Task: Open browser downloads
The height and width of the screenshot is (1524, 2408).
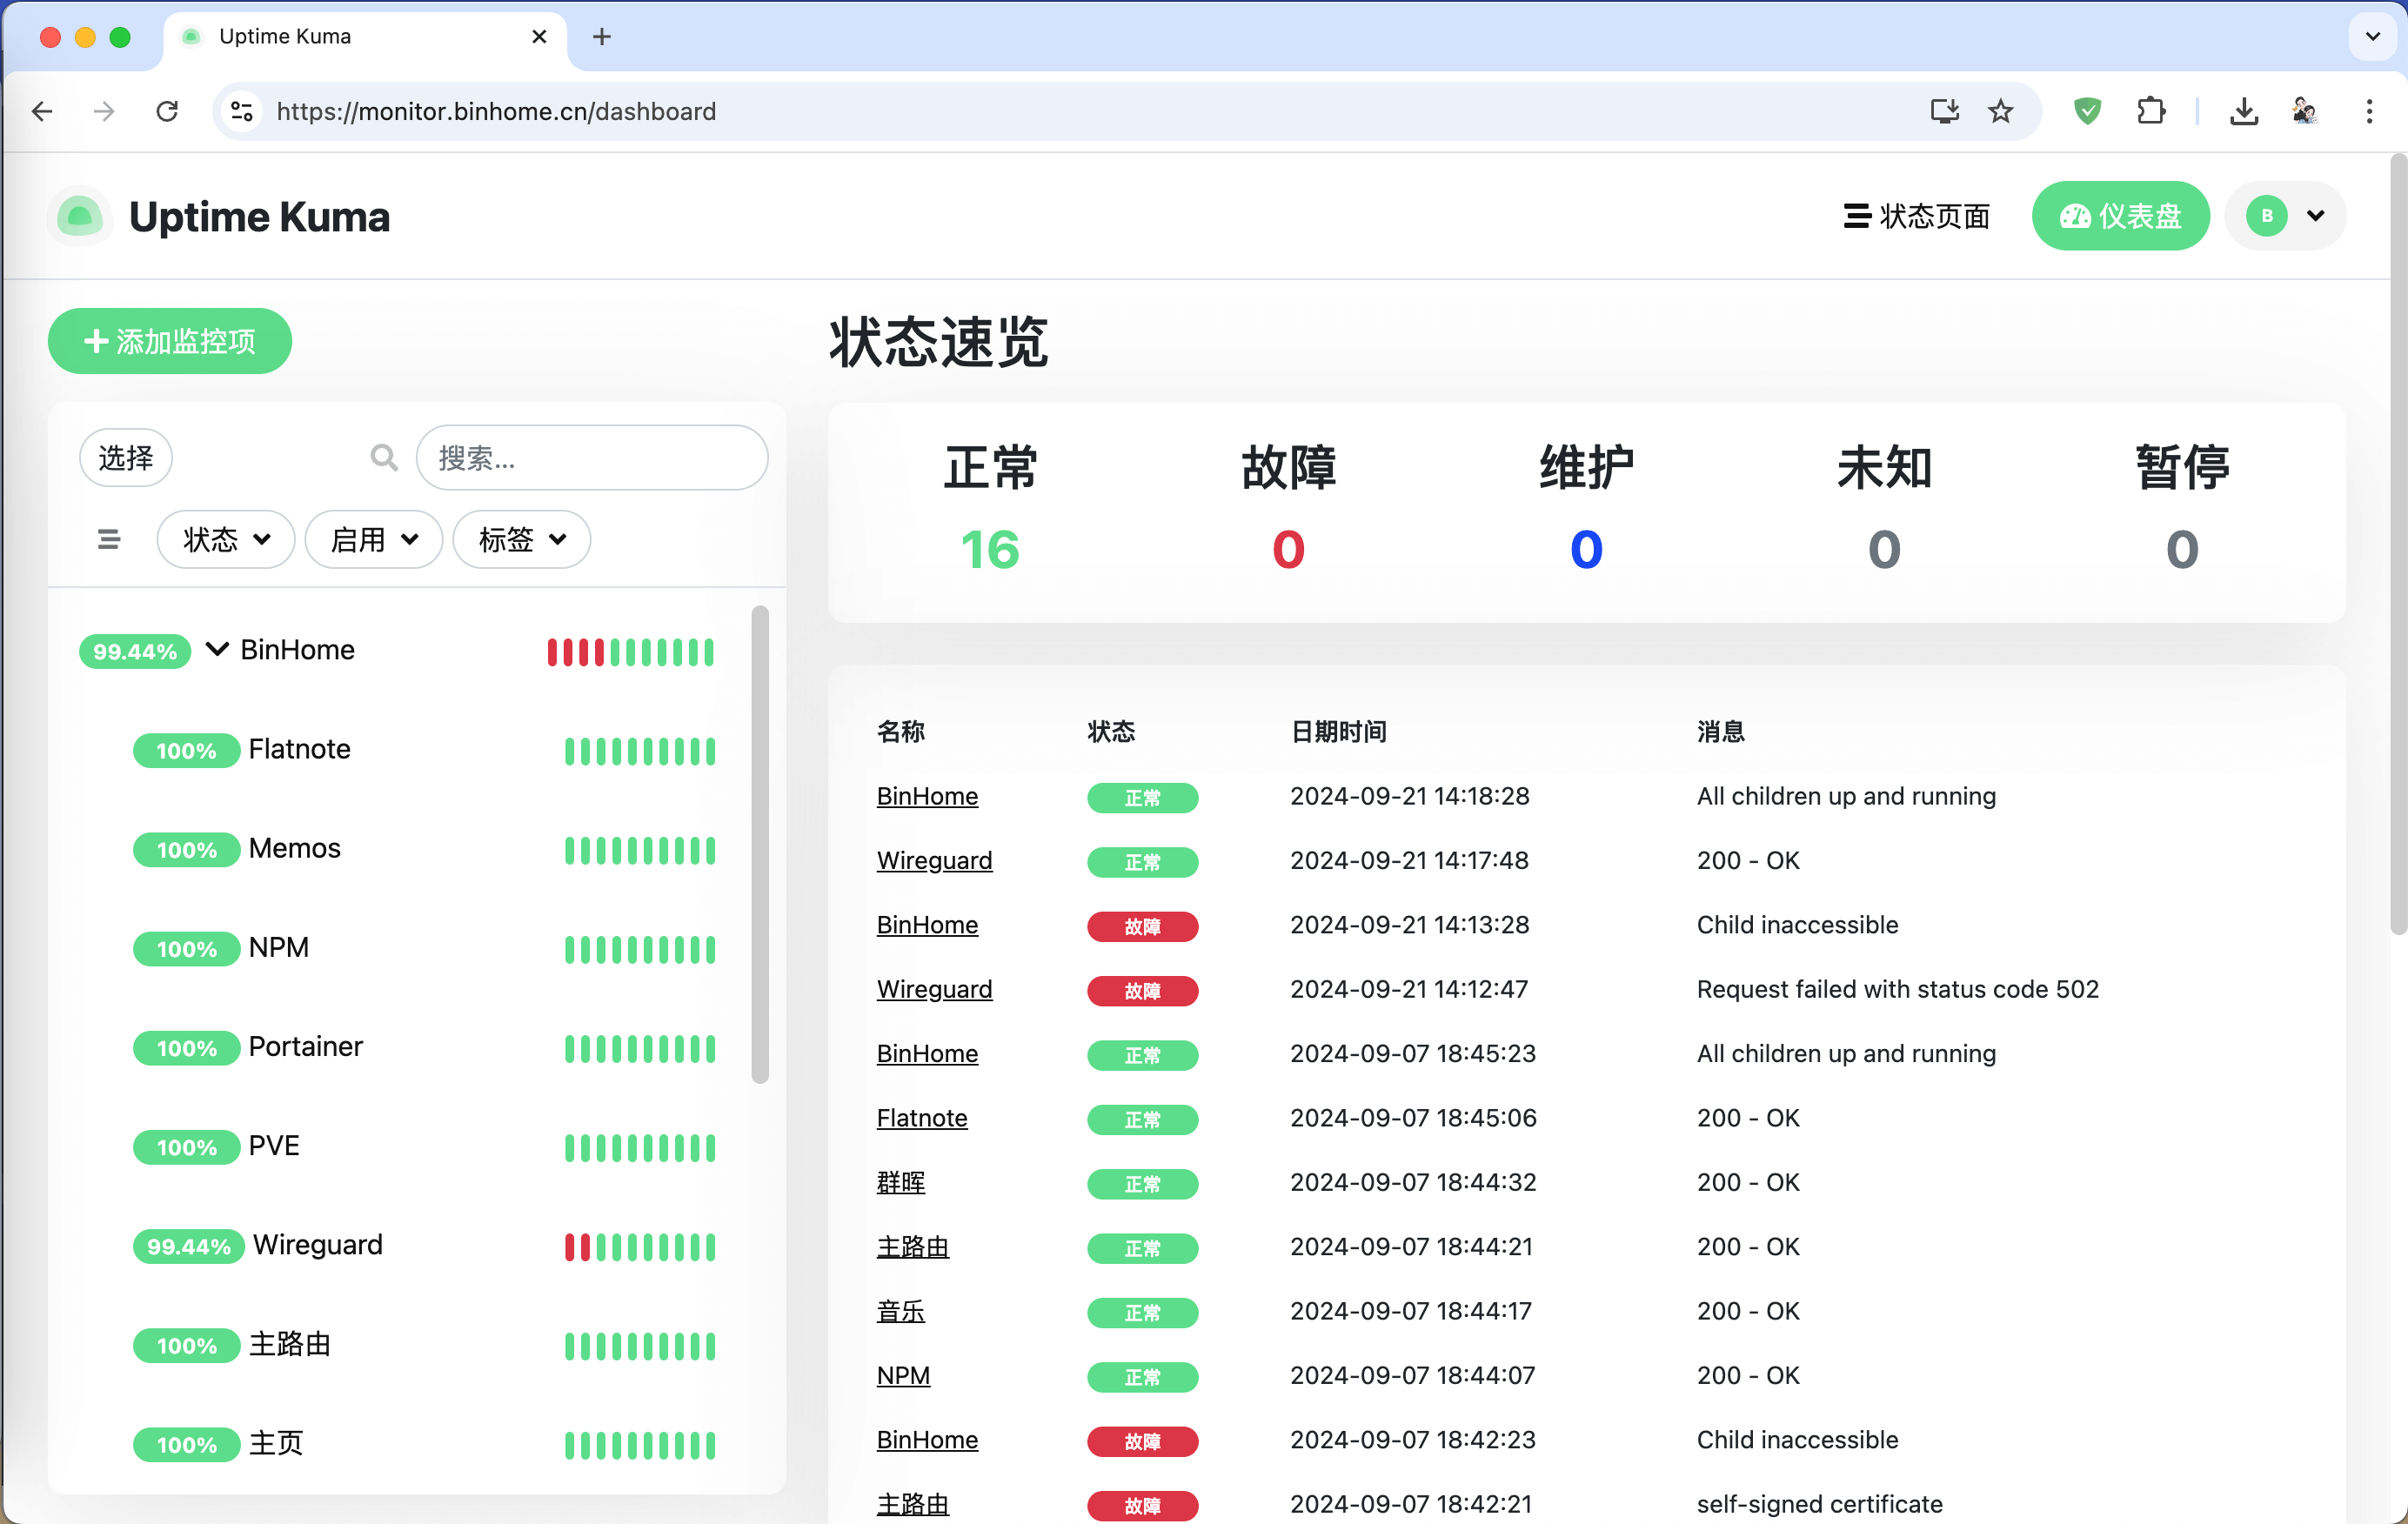Action: point(2244,111)
